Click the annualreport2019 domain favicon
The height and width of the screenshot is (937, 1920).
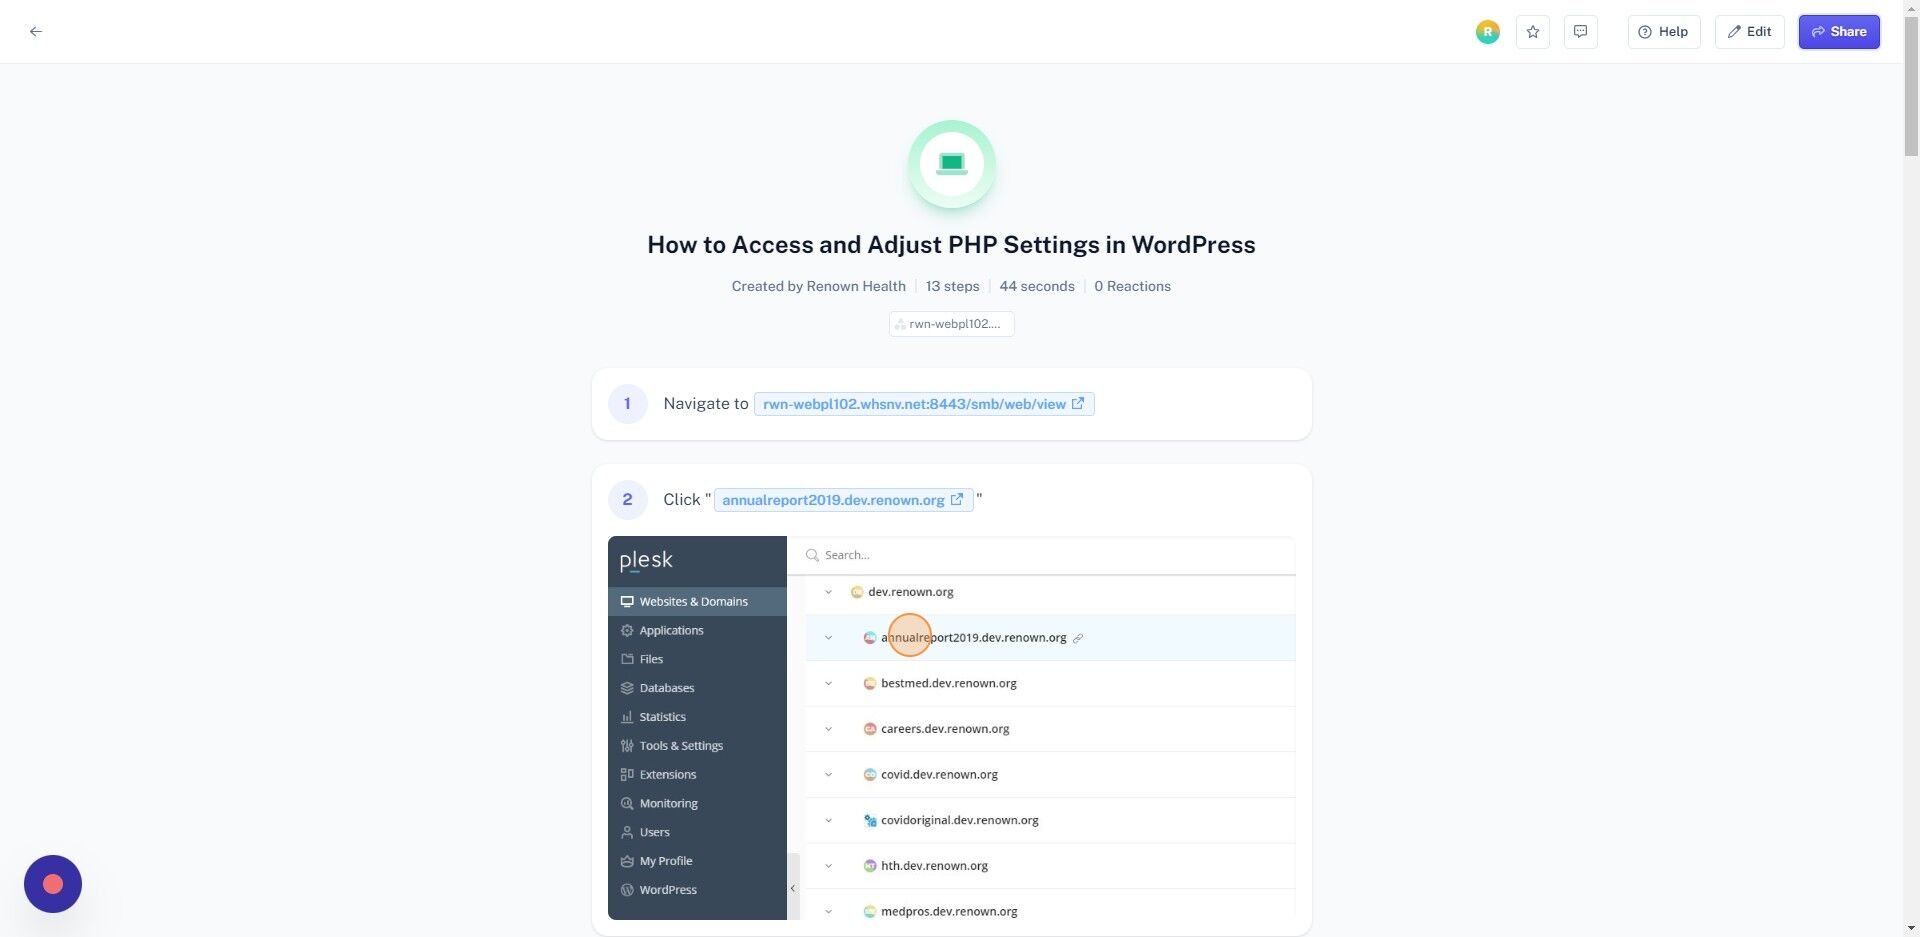coord(870,638)
